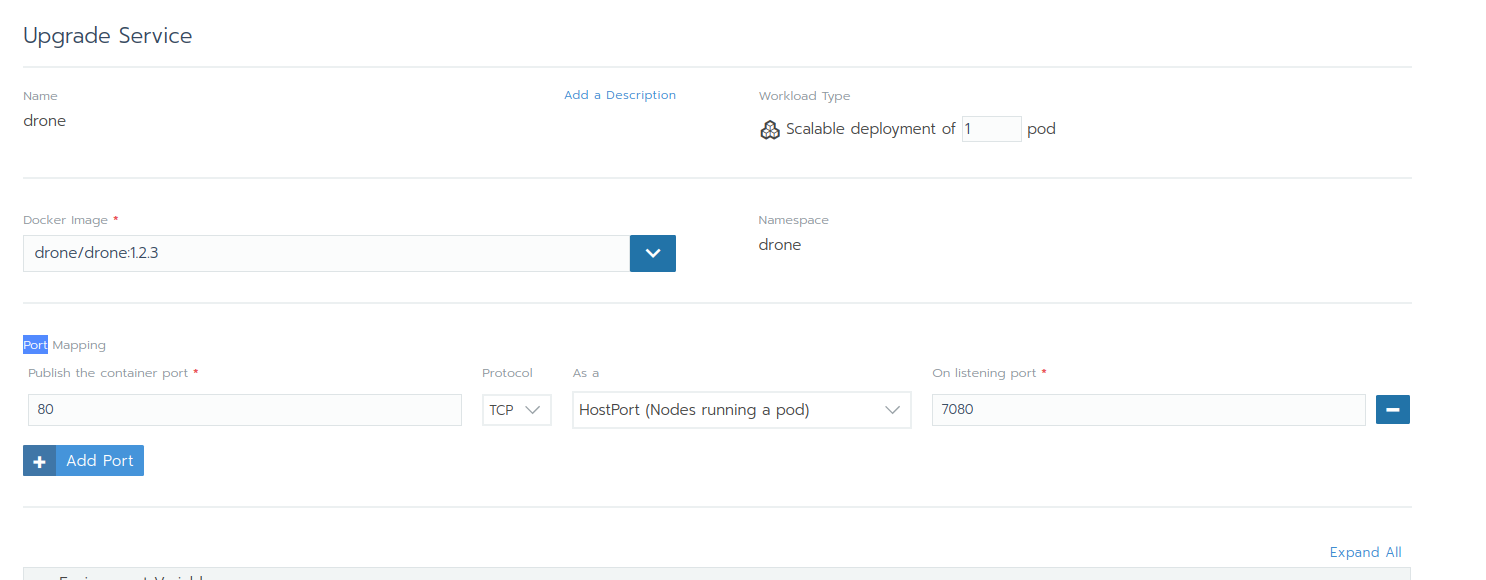Screen dimensions: 1486x580
Task: Click the scalable deployment workload icon
Action: (769, 130)
